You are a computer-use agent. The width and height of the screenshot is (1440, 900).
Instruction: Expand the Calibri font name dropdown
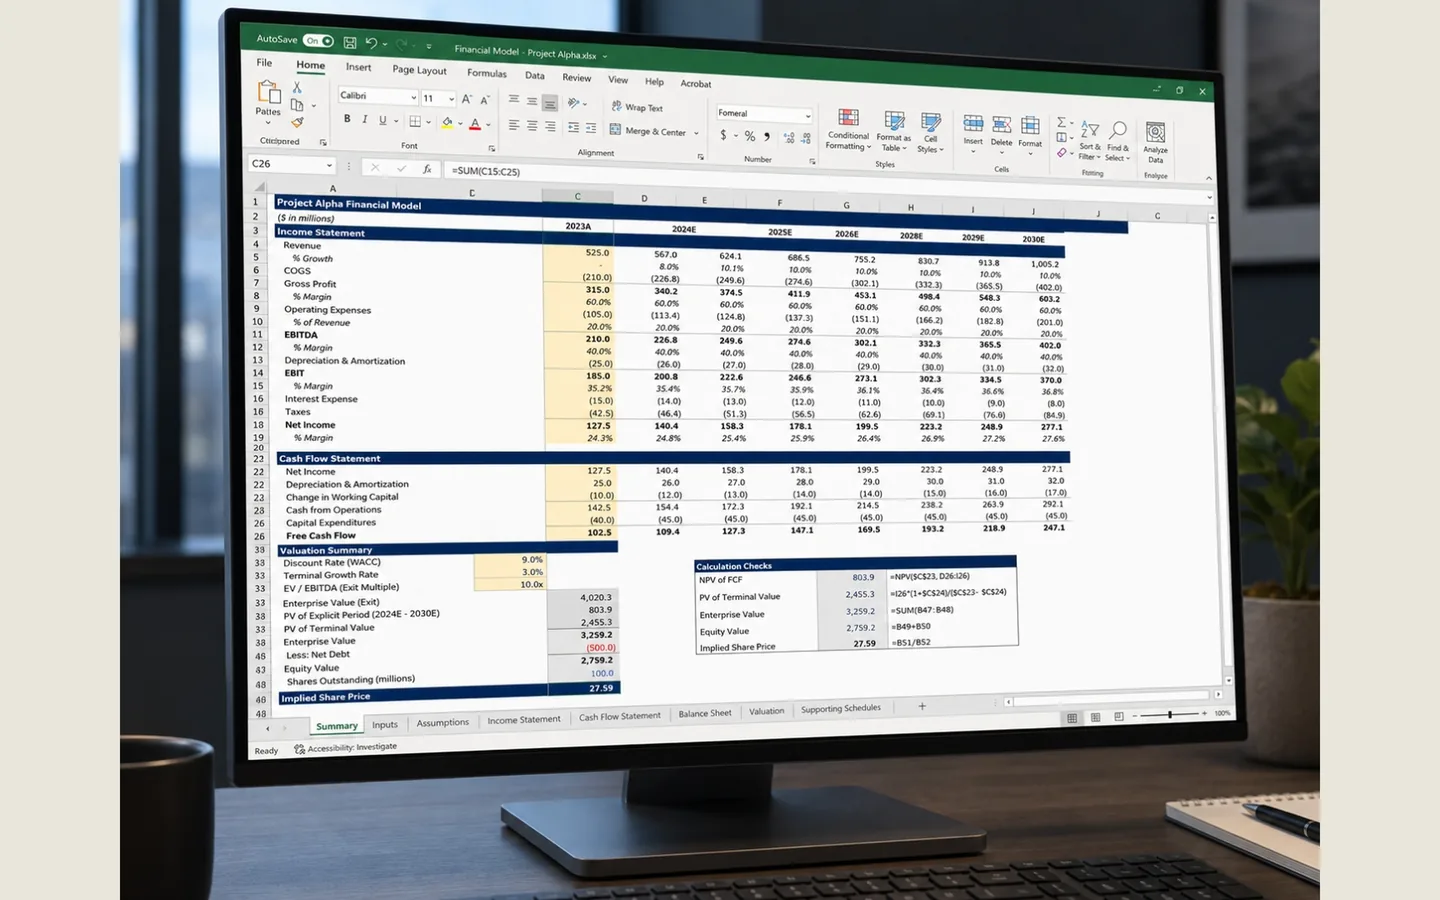coord(414,97)
